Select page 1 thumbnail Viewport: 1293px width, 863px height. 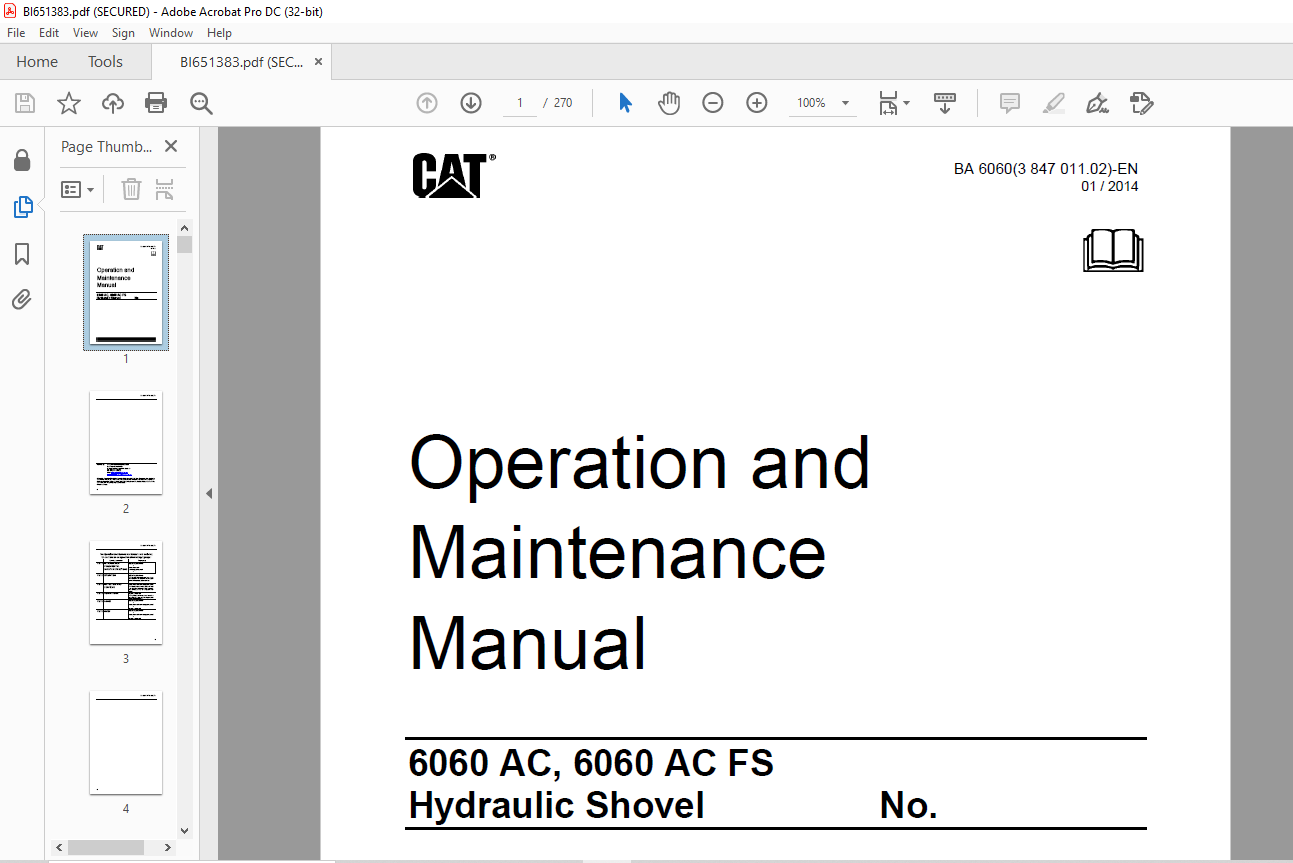click(x=126, y=292)
